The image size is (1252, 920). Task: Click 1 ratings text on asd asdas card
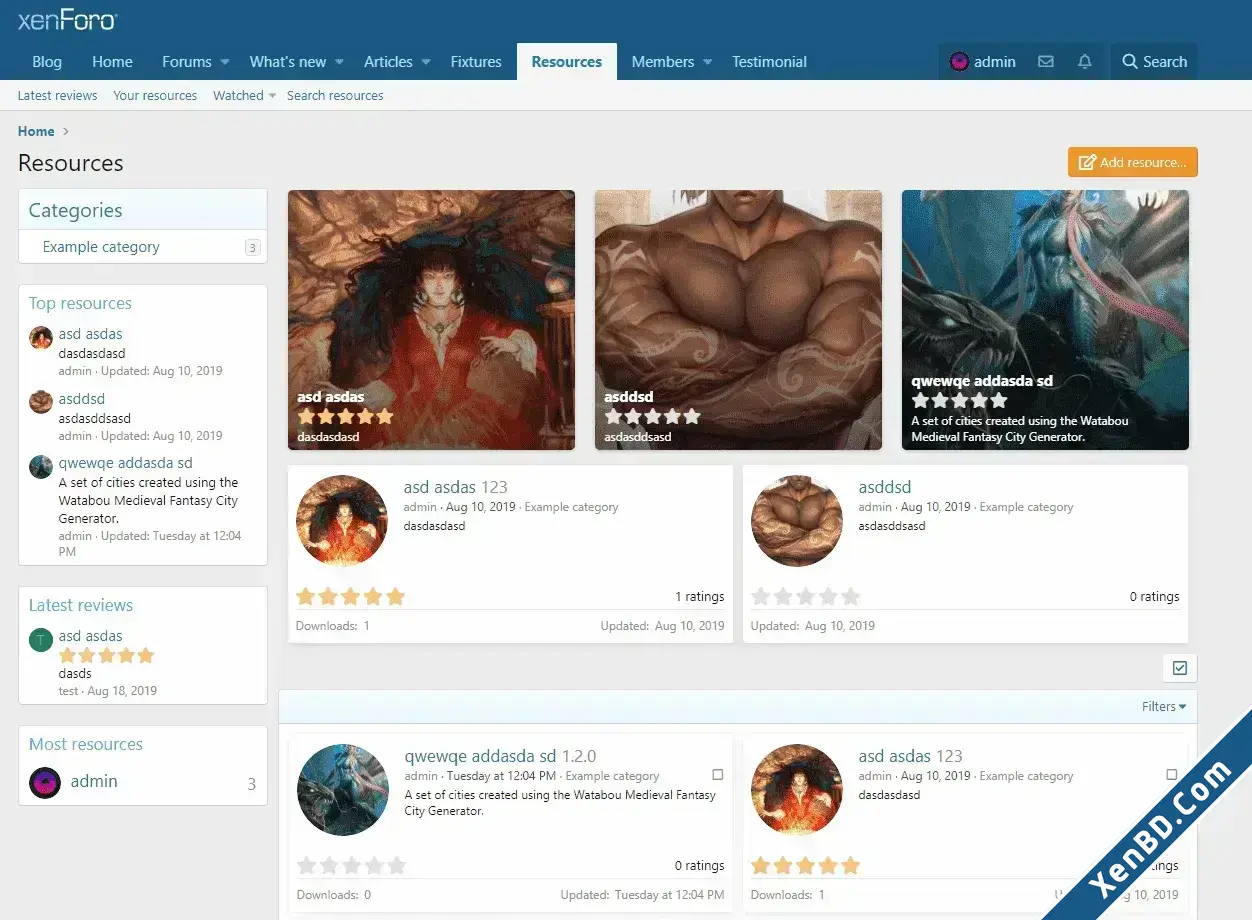[700, 597]
